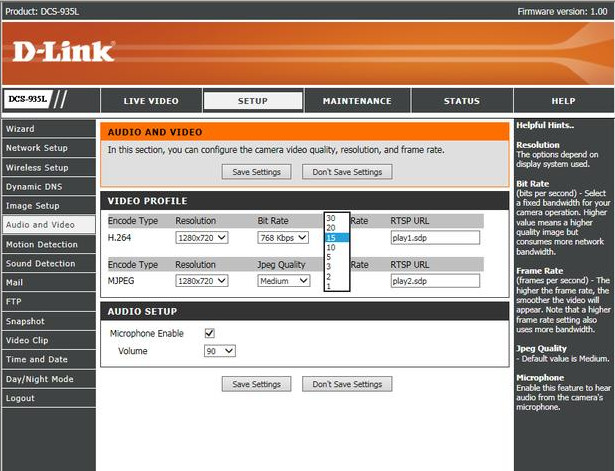Image resolution: width=615 pixels, height=471 pixels.
Task: Open the Wizard page in the sidebar
Action: (49, 129)
